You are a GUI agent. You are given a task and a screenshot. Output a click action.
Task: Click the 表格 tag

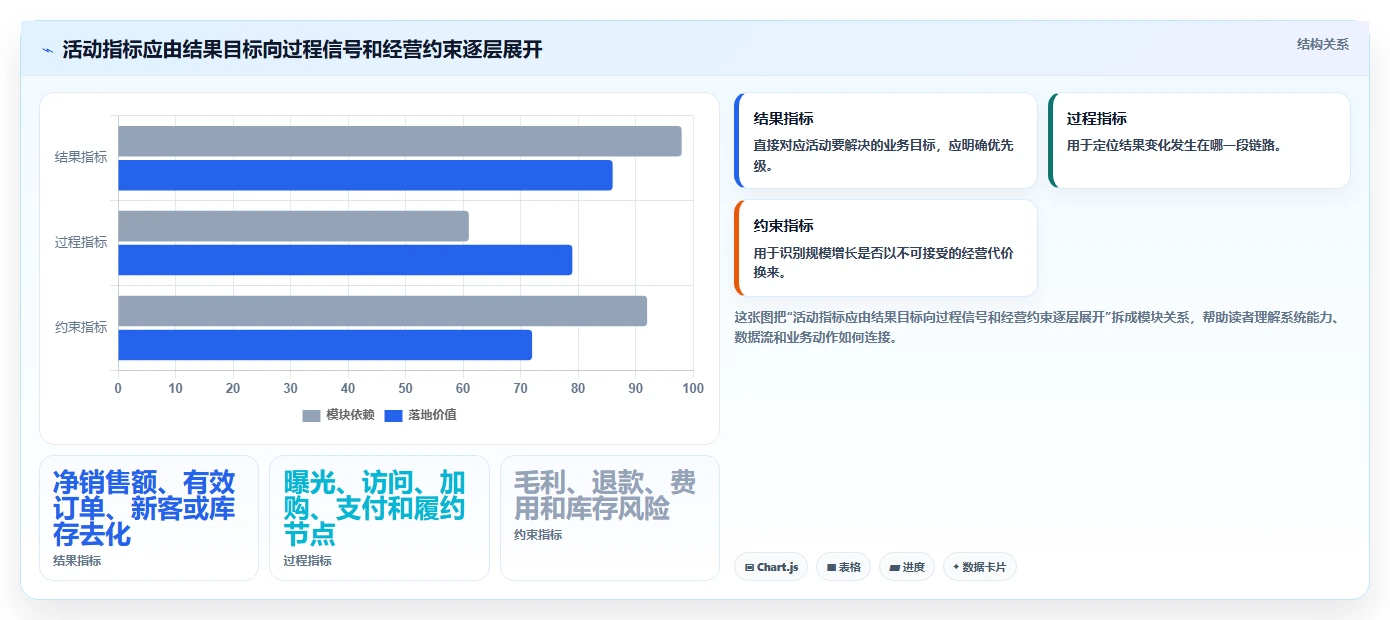843,567
